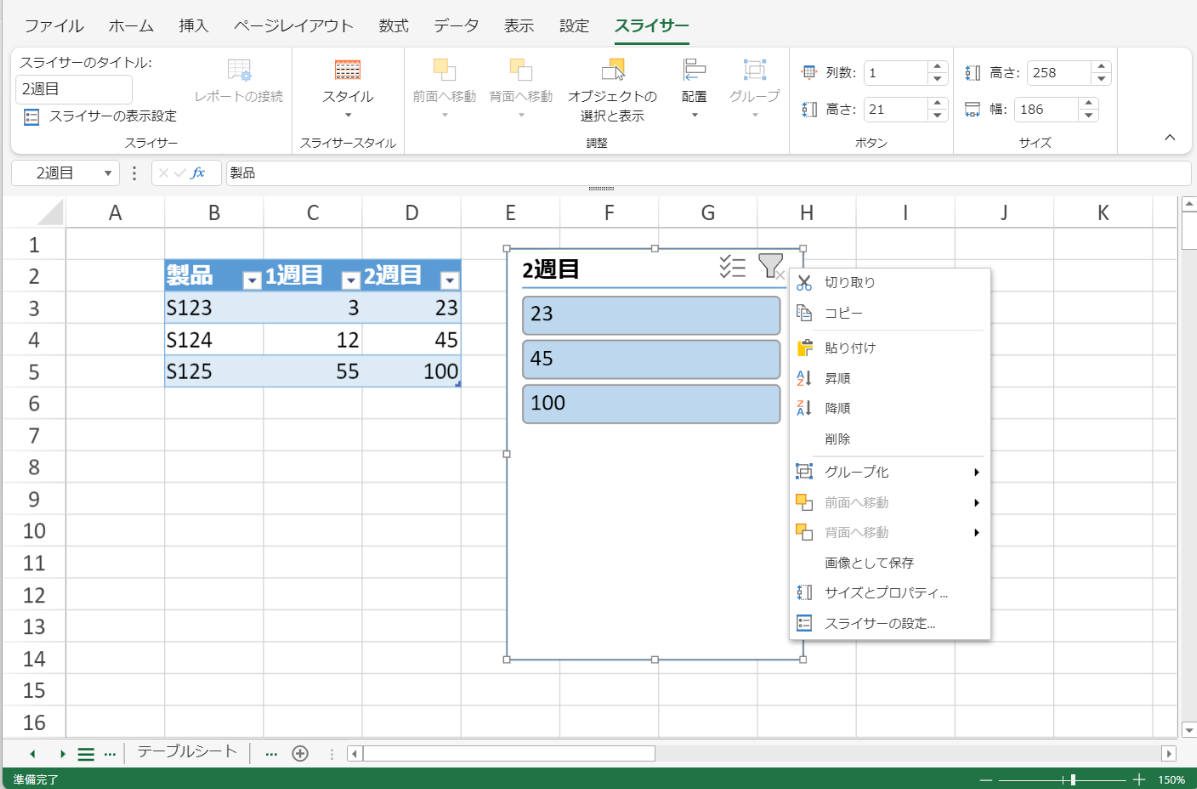The height and width of the screenshot is (789, 1197).
Task: Open スライサーの設定... from the context menu
Action: pos(879,623)
